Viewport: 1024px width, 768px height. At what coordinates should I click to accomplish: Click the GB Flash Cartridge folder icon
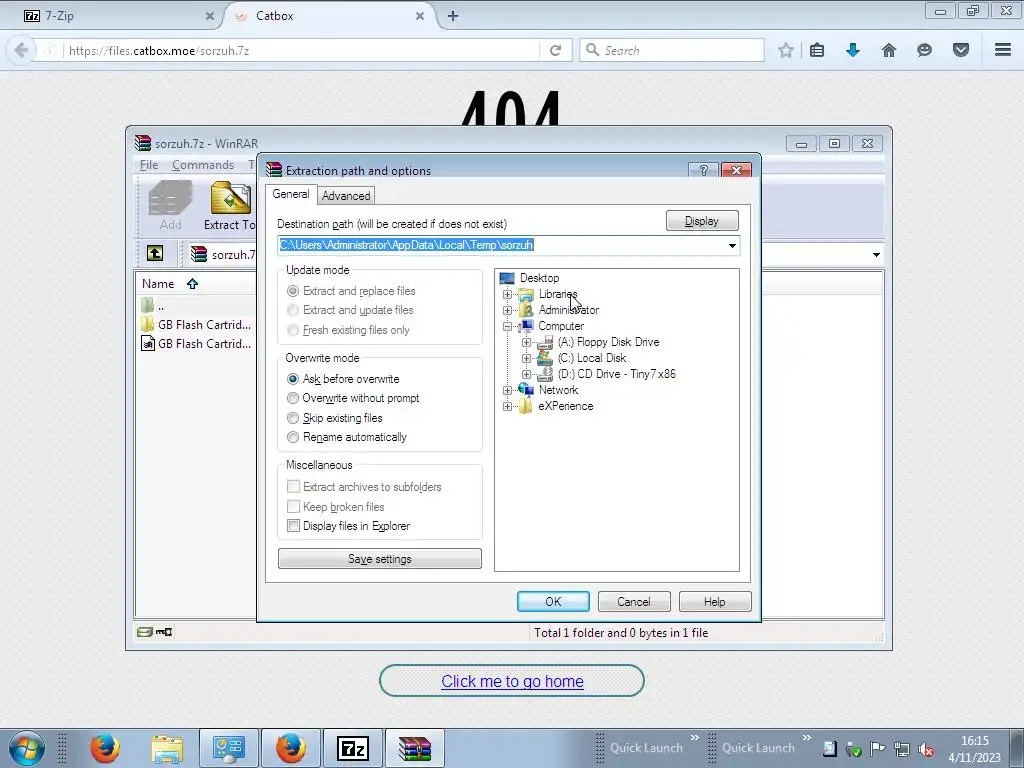pos(148,325)
